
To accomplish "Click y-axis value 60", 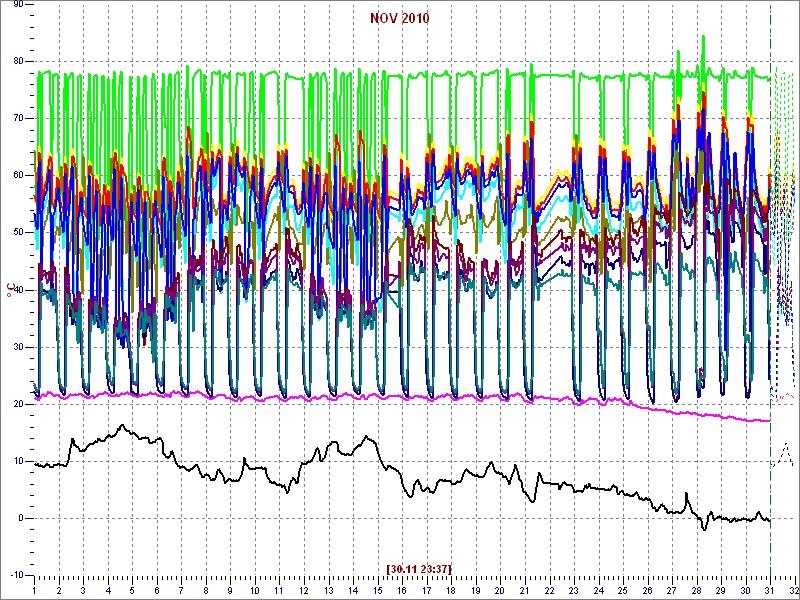I will pos(18,176).
